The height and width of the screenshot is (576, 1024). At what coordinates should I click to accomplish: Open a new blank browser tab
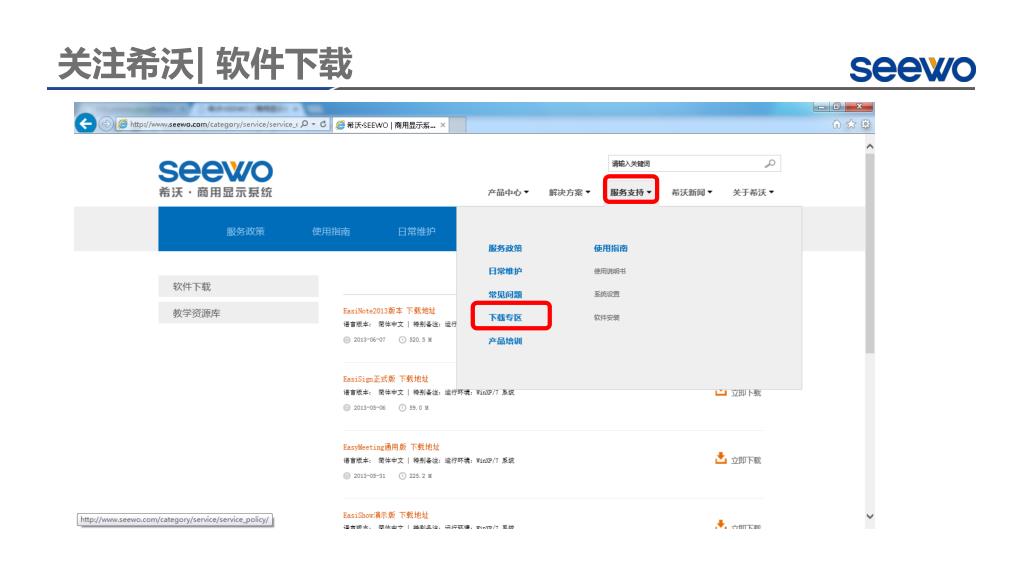tap(458, 125)
